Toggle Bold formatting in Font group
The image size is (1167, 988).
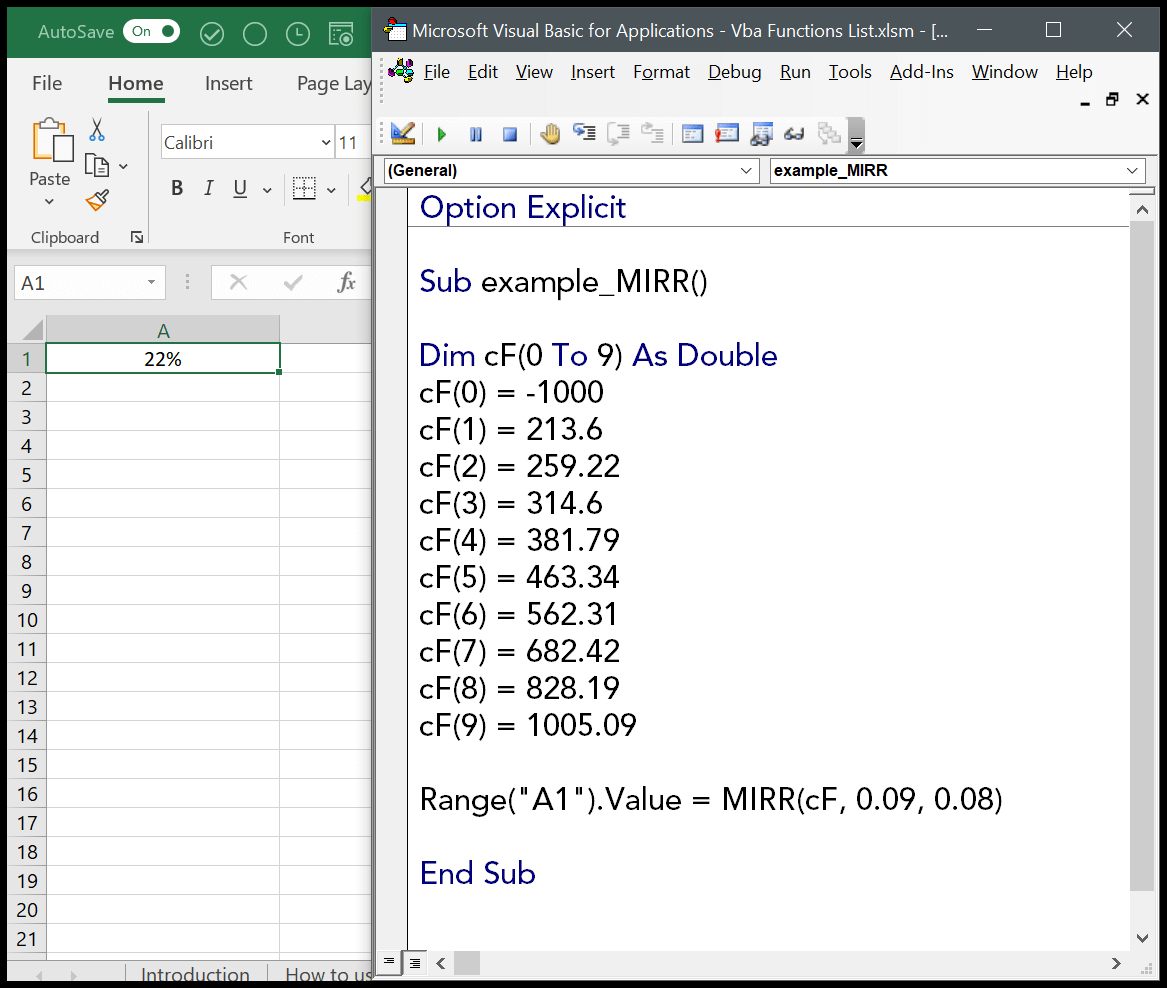177,189
